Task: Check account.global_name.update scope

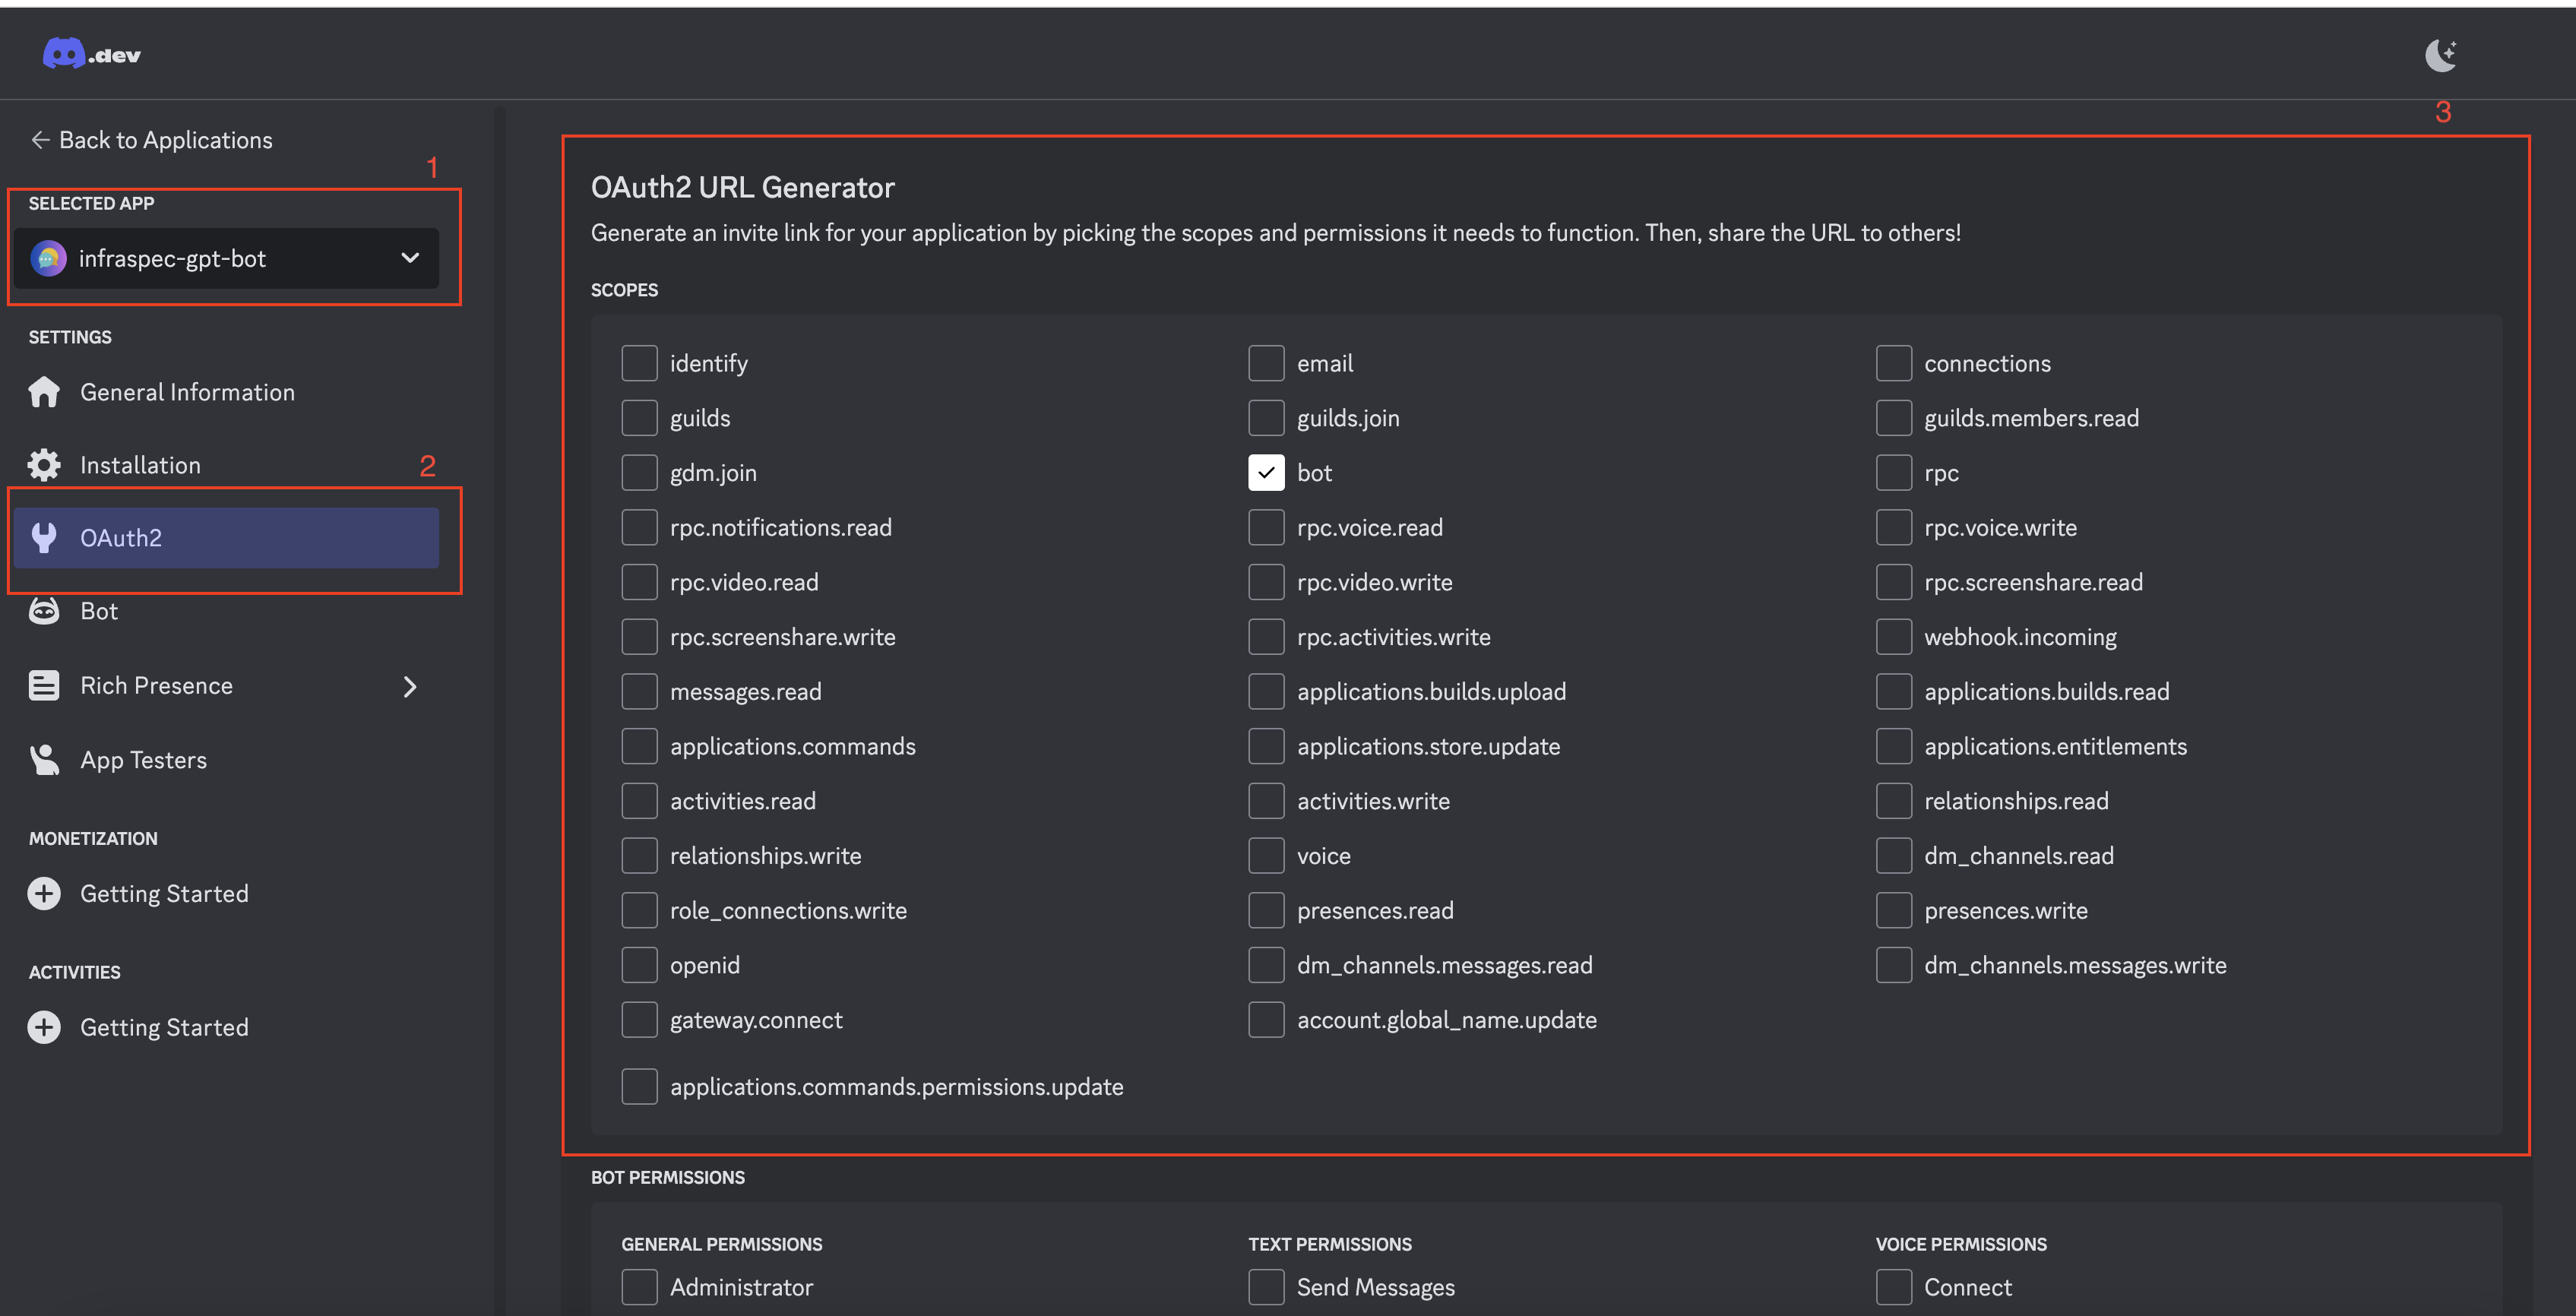Action: (x=1266, y=1020)
